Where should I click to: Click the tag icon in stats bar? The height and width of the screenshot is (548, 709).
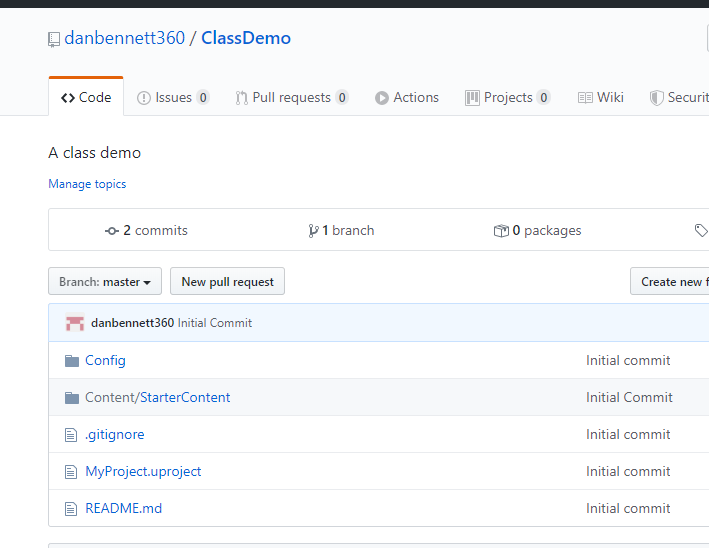tap(700, 230)
